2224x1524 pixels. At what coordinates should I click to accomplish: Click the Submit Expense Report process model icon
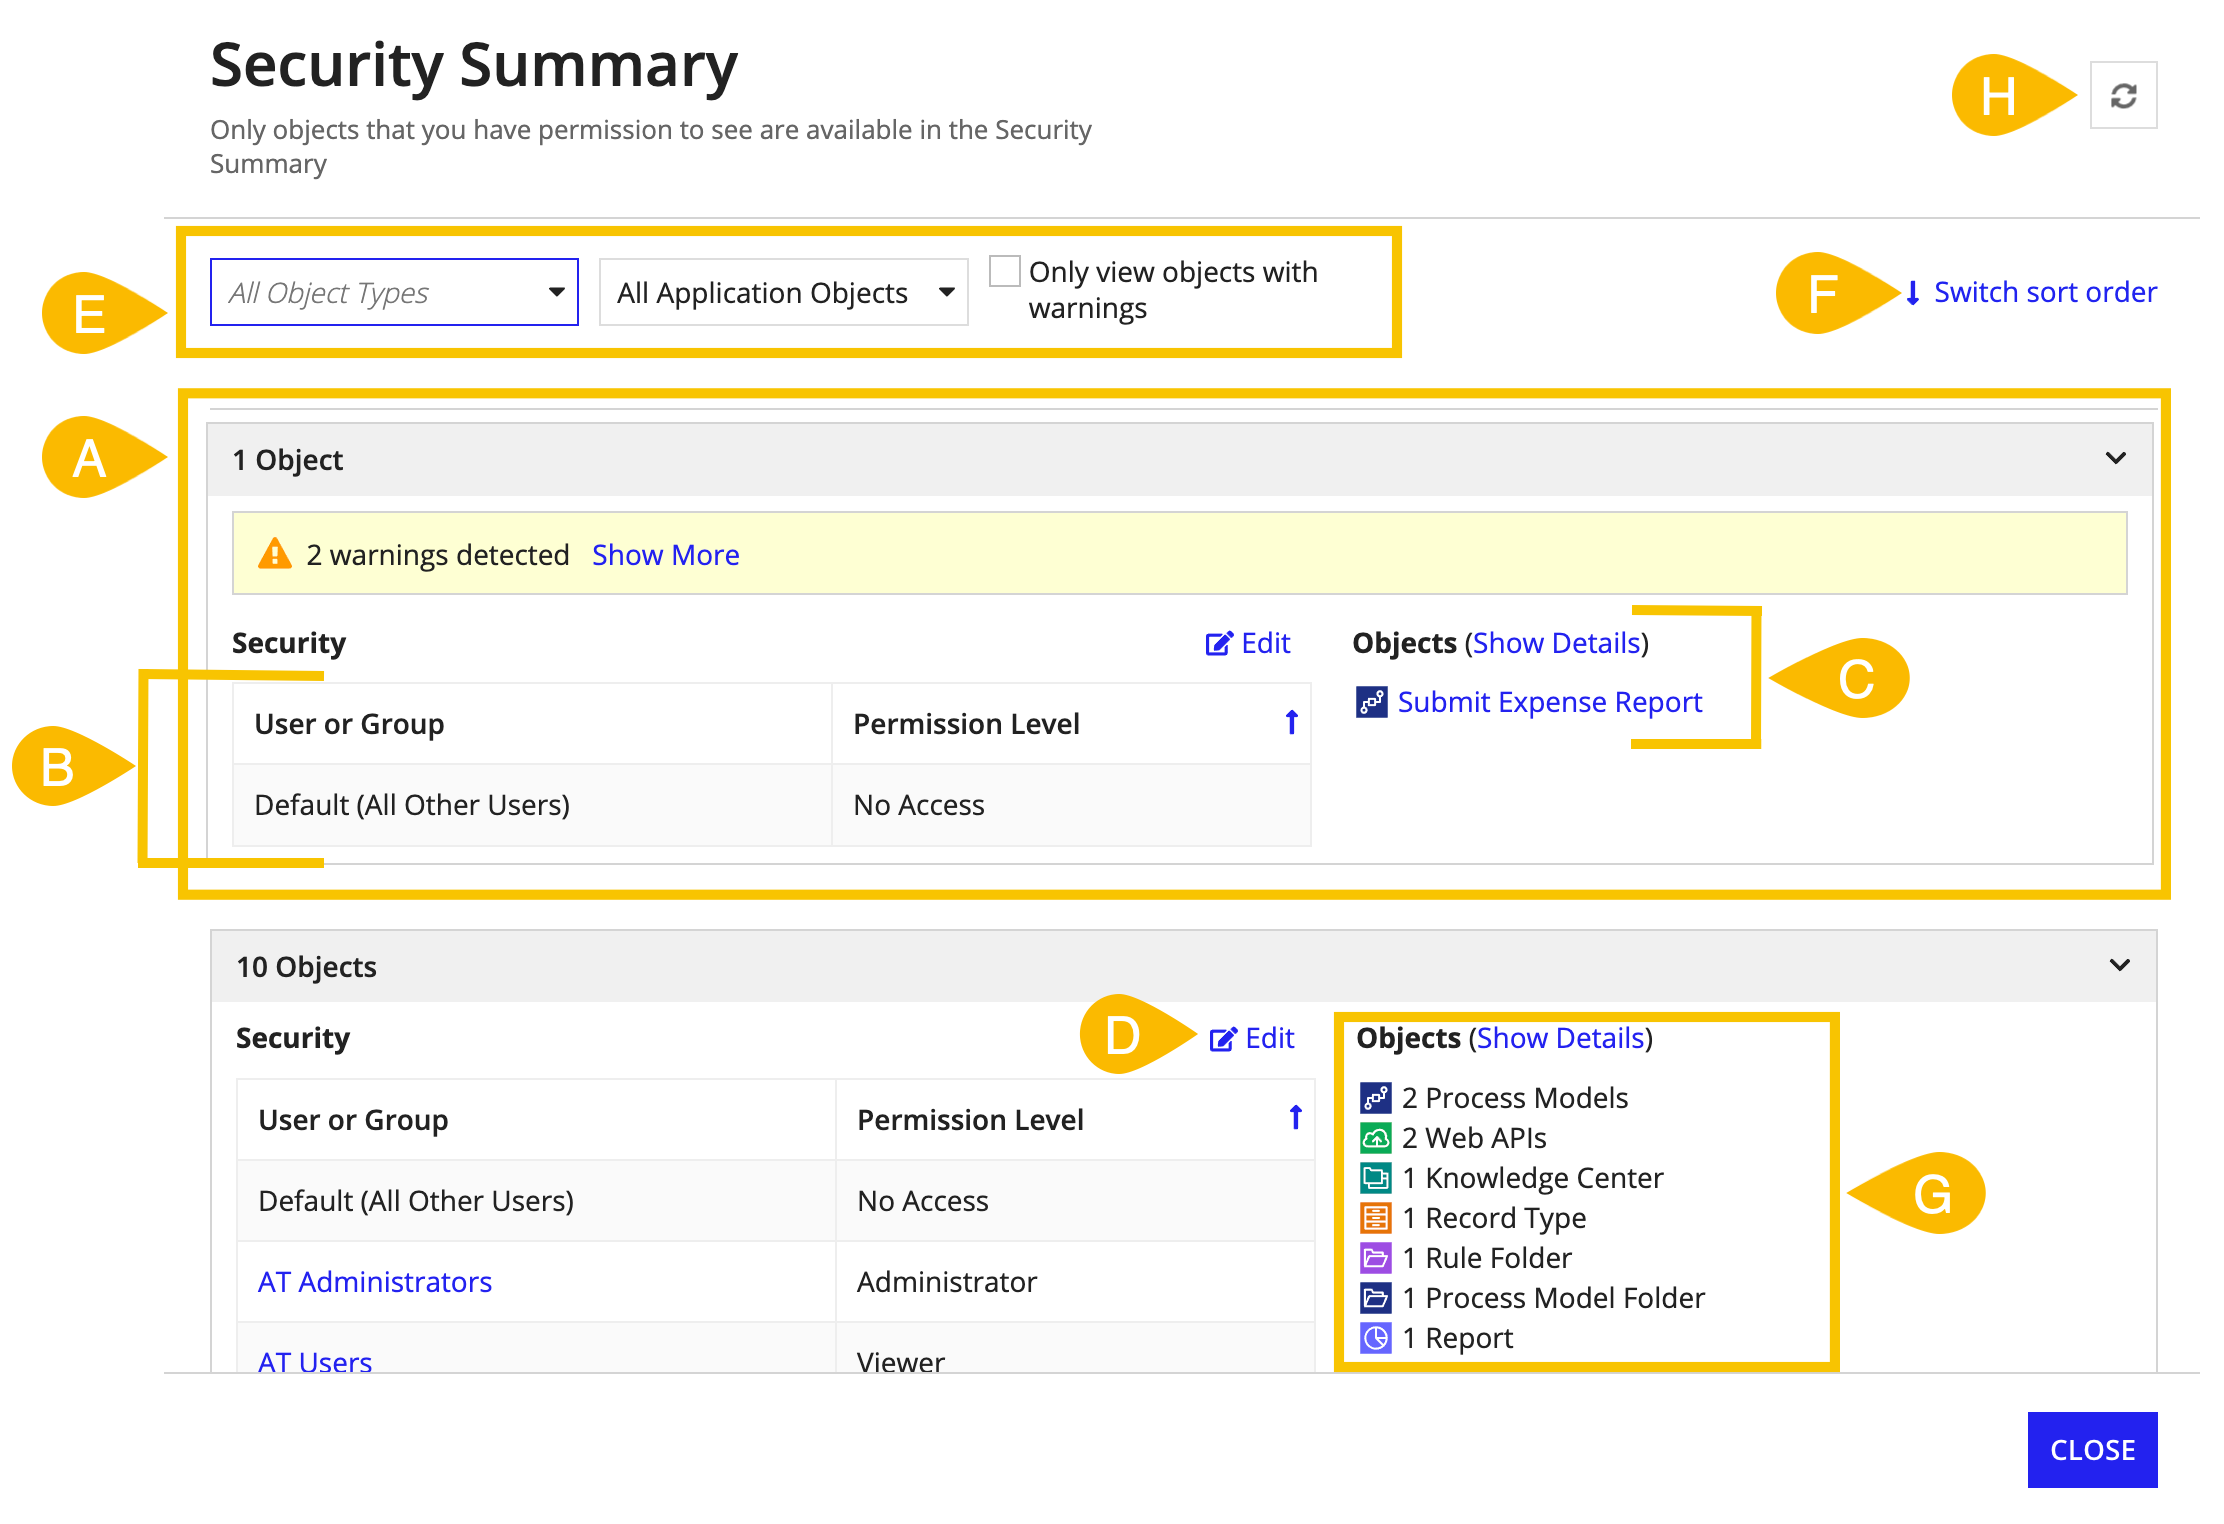click(1371, 702)
